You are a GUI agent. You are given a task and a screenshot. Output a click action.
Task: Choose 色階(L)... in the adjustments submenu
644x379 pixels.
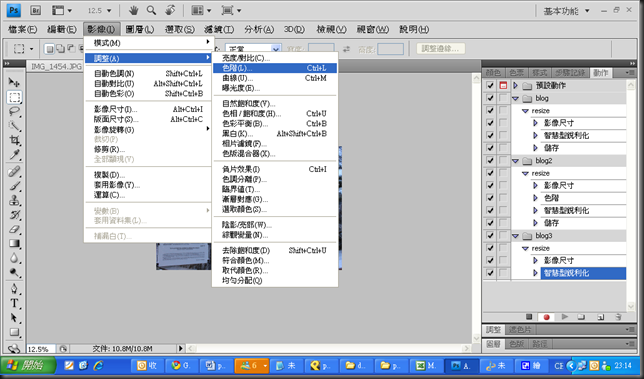pos(275,68)
